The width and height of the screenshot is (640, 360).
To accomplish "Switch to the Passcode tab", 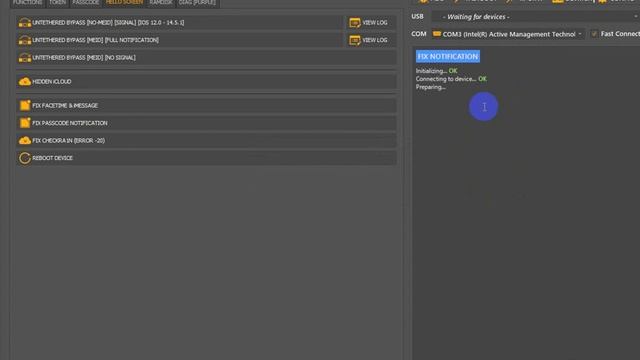I will click(86, 3).
